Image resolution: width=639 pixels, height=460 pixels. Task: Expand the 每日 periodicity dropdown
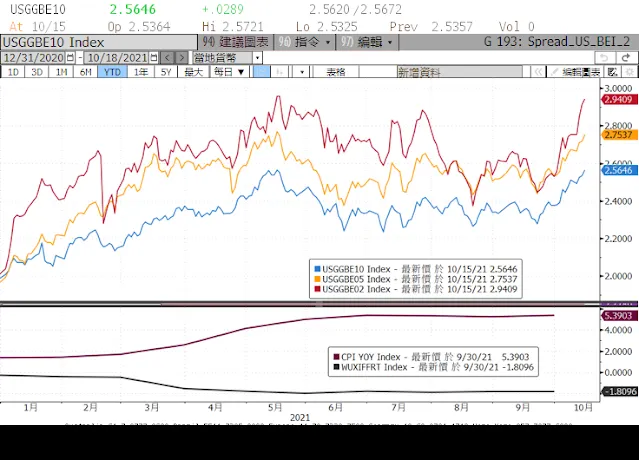(229, 72)
